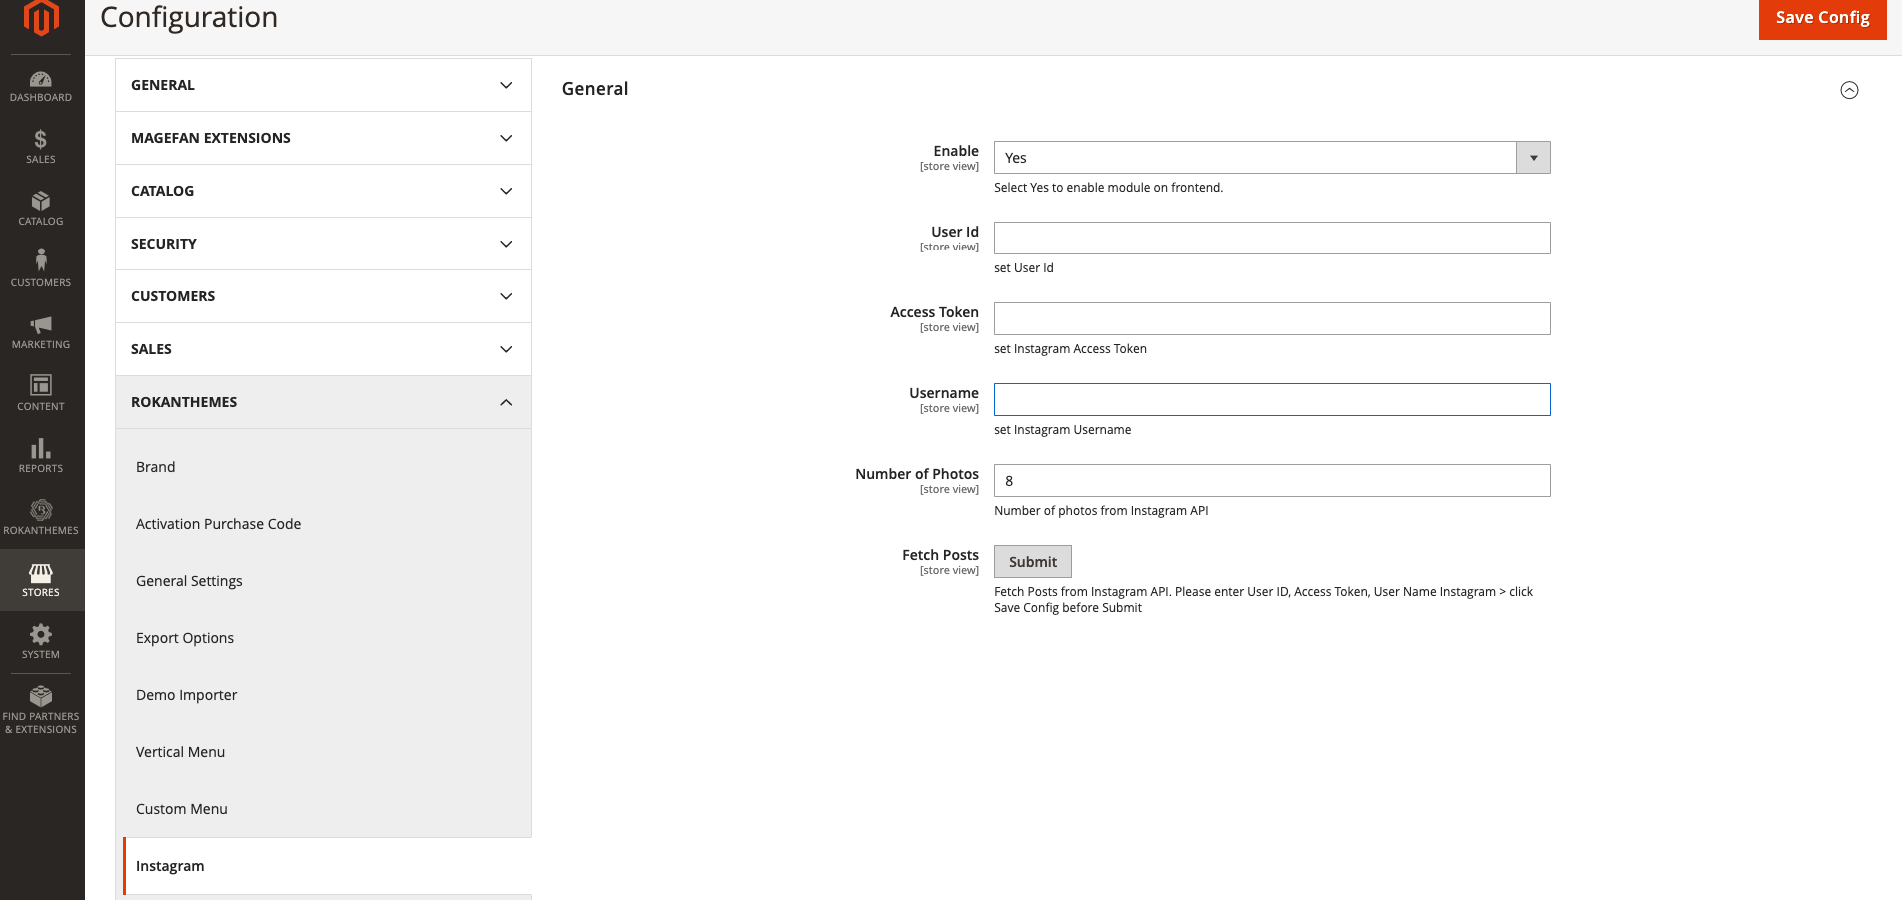
Task: Open the Reports sidebar menu
Action: pos(41,457)
